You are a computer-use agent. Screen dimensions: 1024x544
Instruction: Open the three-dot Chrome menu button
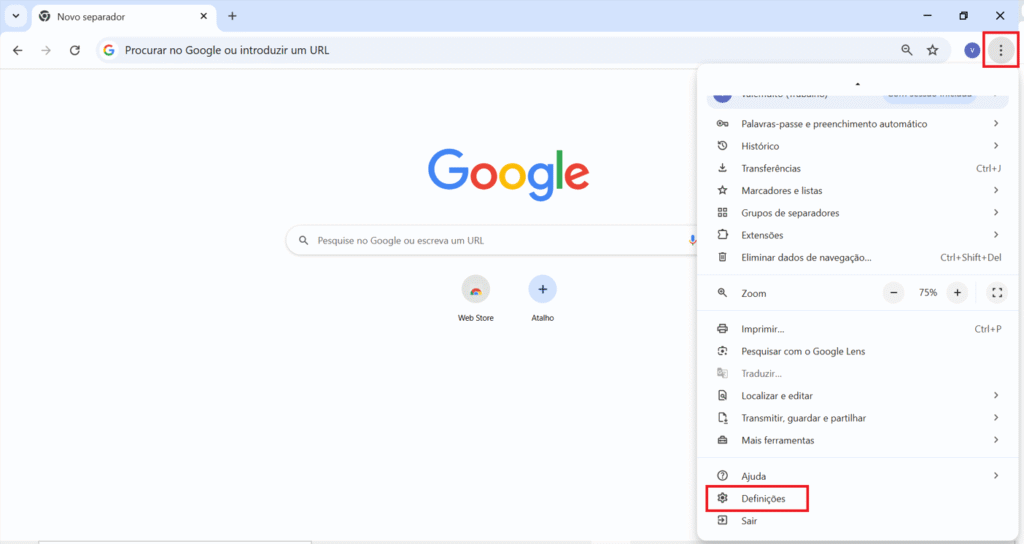pyautogui.click(x=1000, y=50)
